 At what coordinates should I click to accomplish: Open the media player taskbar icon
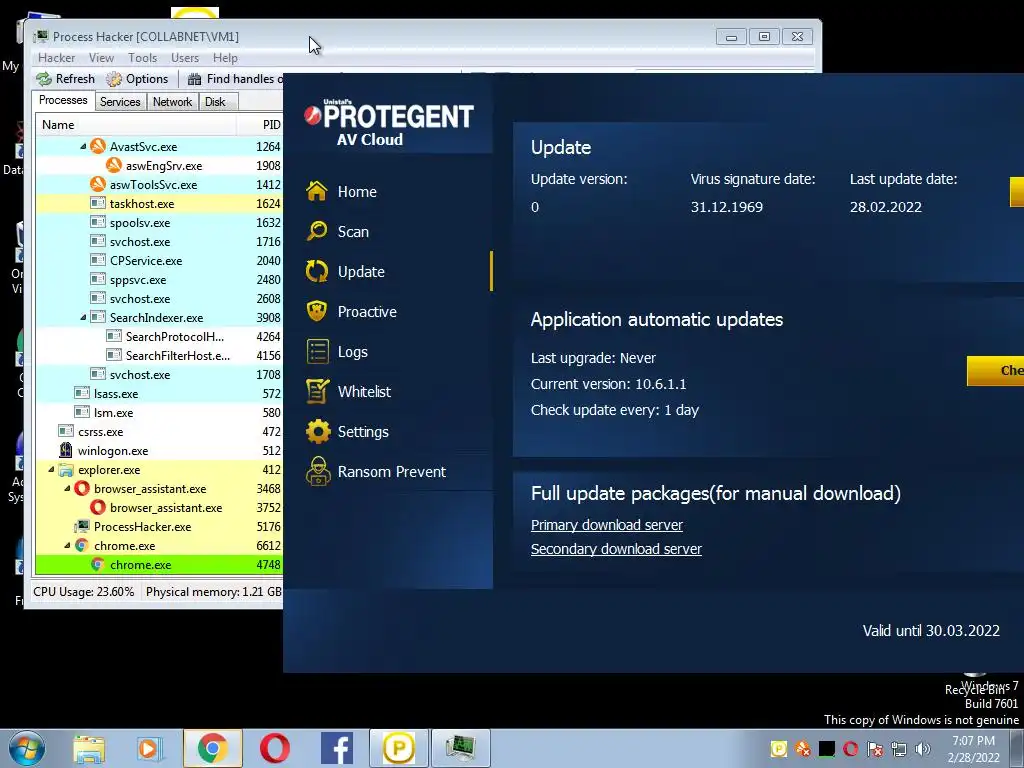pyautogui.click(x=150, y=748)
